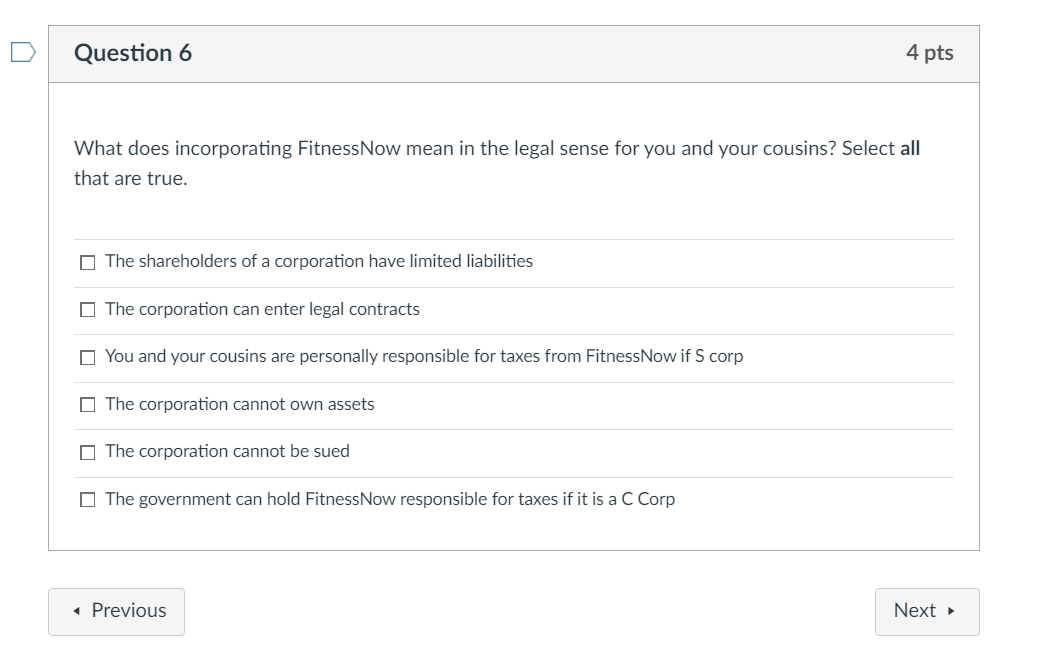Image resolution: width=1040 pixels, height=653 pixels.
Task: Click the answer text mentioning S corp
Action: pyautogui.click(x=424, y=356)
